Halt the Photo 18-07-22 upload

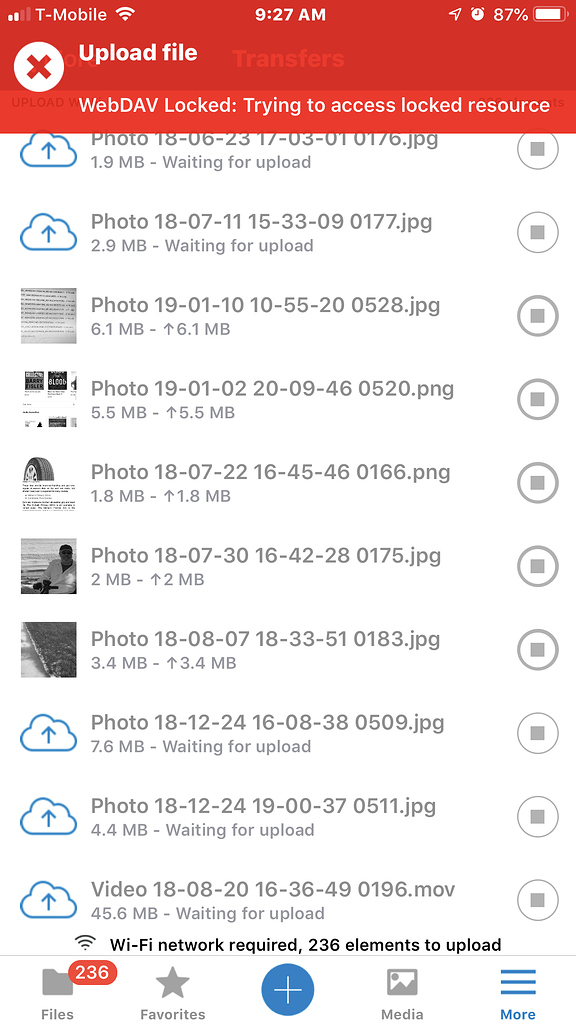pos(537,483)
